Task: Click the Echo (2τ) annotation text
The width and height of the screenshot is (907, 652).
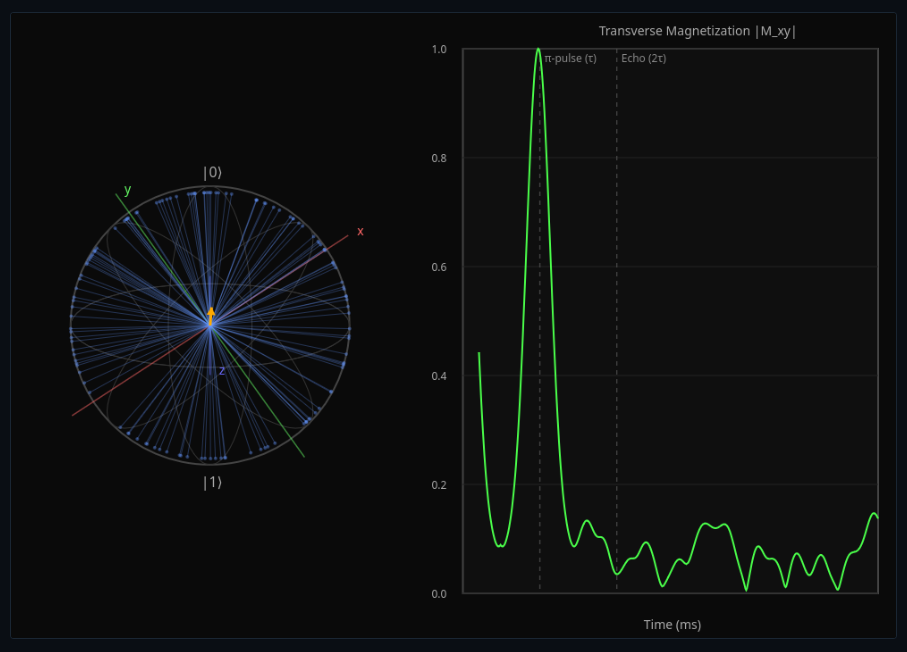Action: (x=645, y=59)
